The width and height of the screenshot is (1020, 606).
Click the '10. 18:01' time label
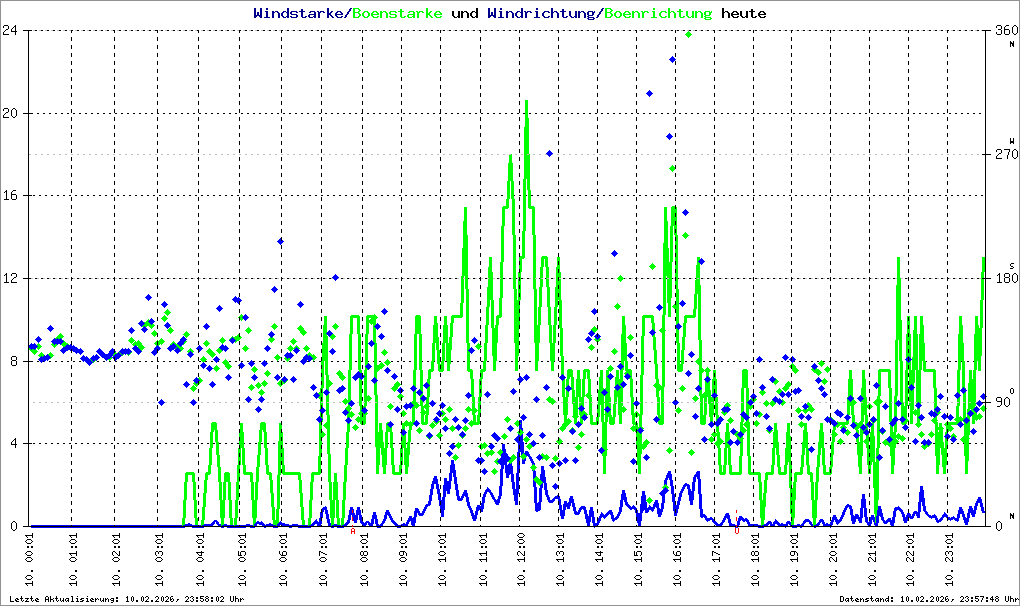click(x=755, y=560)
